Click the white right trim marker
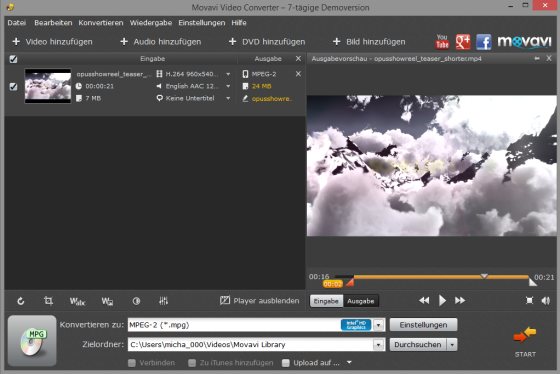 click(x=532, y=282)
